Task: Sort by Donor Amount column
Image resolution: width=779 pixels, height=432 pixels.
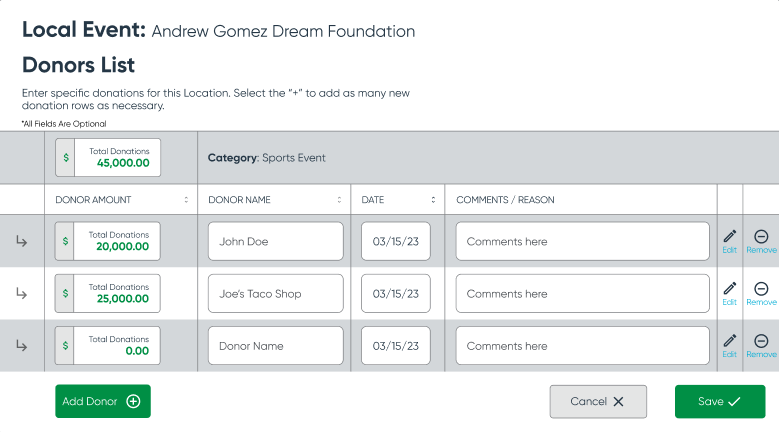Action: [x=186, y=200]
